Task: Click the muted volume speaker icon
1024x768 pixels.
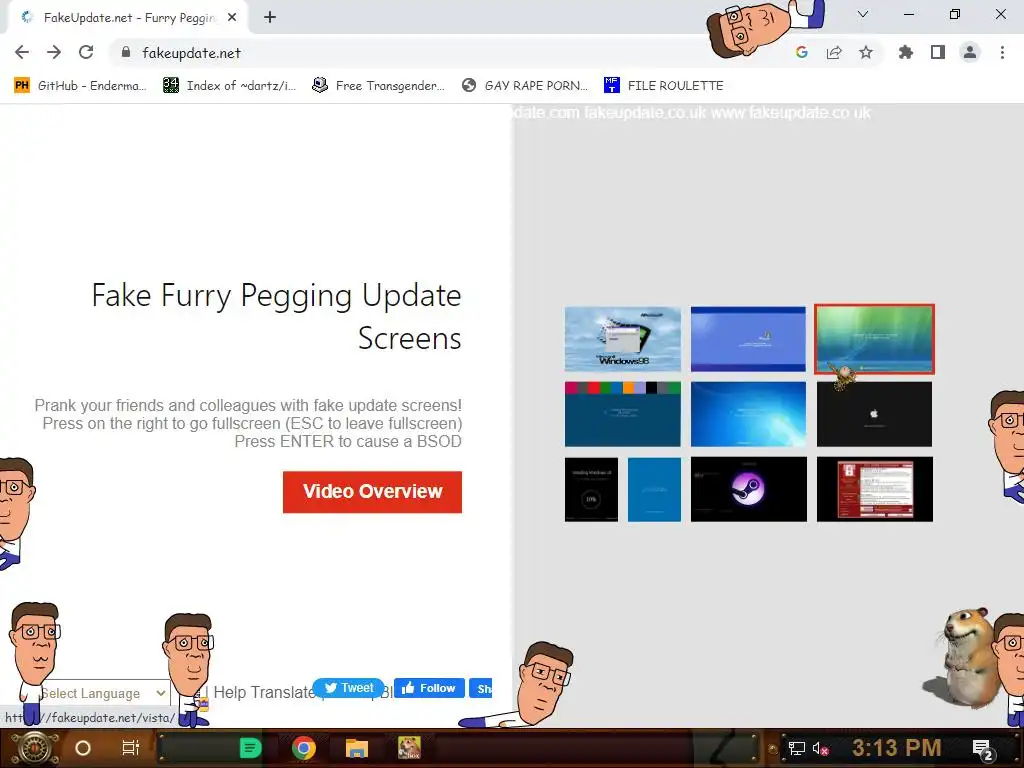Action: (820, 748)
